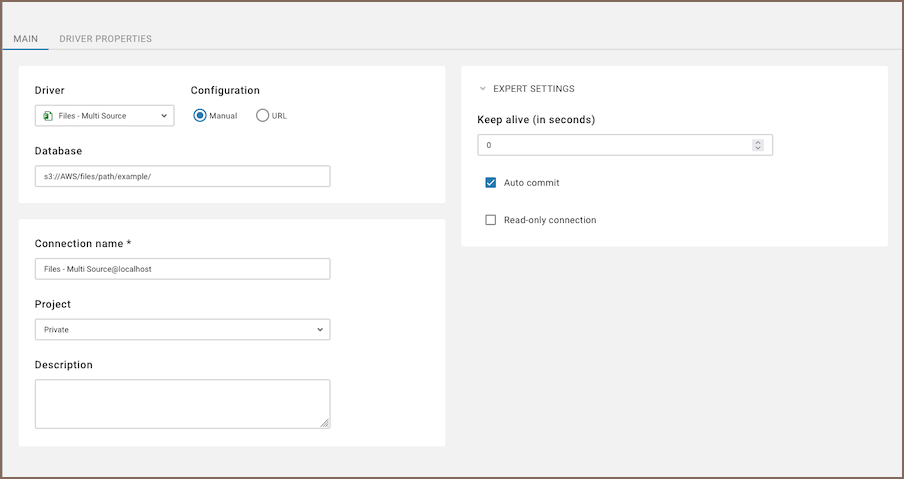Increase Keep alive value with up arrow
The width and height of the screenshot is (904, 479).
click(x=758, y=142)
